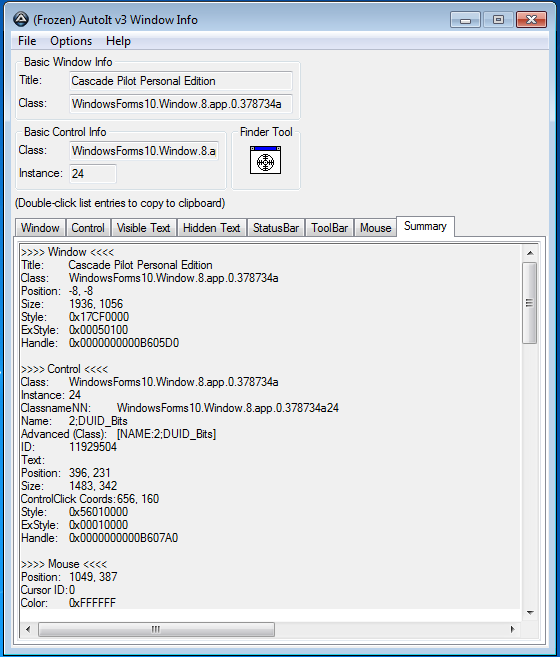The width and height of the screenshot is (560, 657).
Task: Click the Finder Tool crosshair icon
Action: point(265,160)
